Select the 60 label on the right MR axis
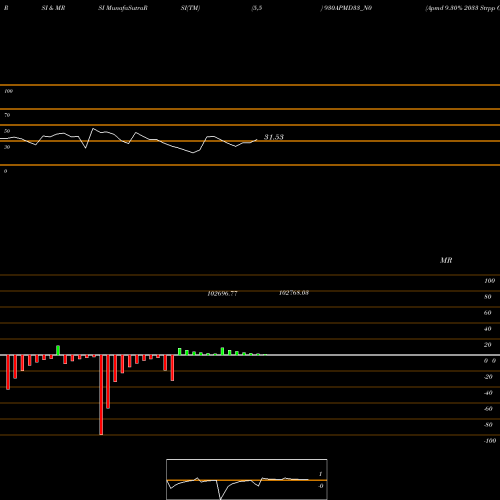 pos(488,313)
